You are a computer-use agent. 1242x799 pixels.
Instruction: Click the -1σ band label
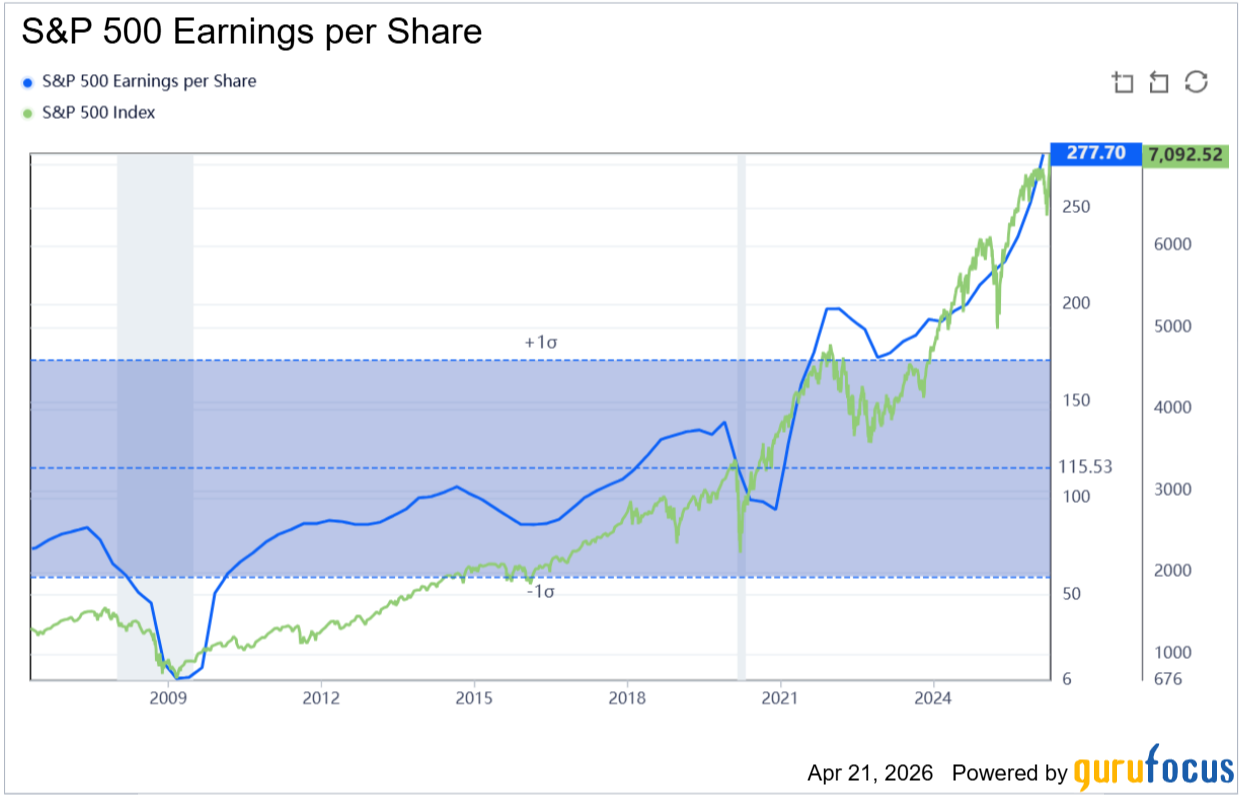(x=540, y=591)
